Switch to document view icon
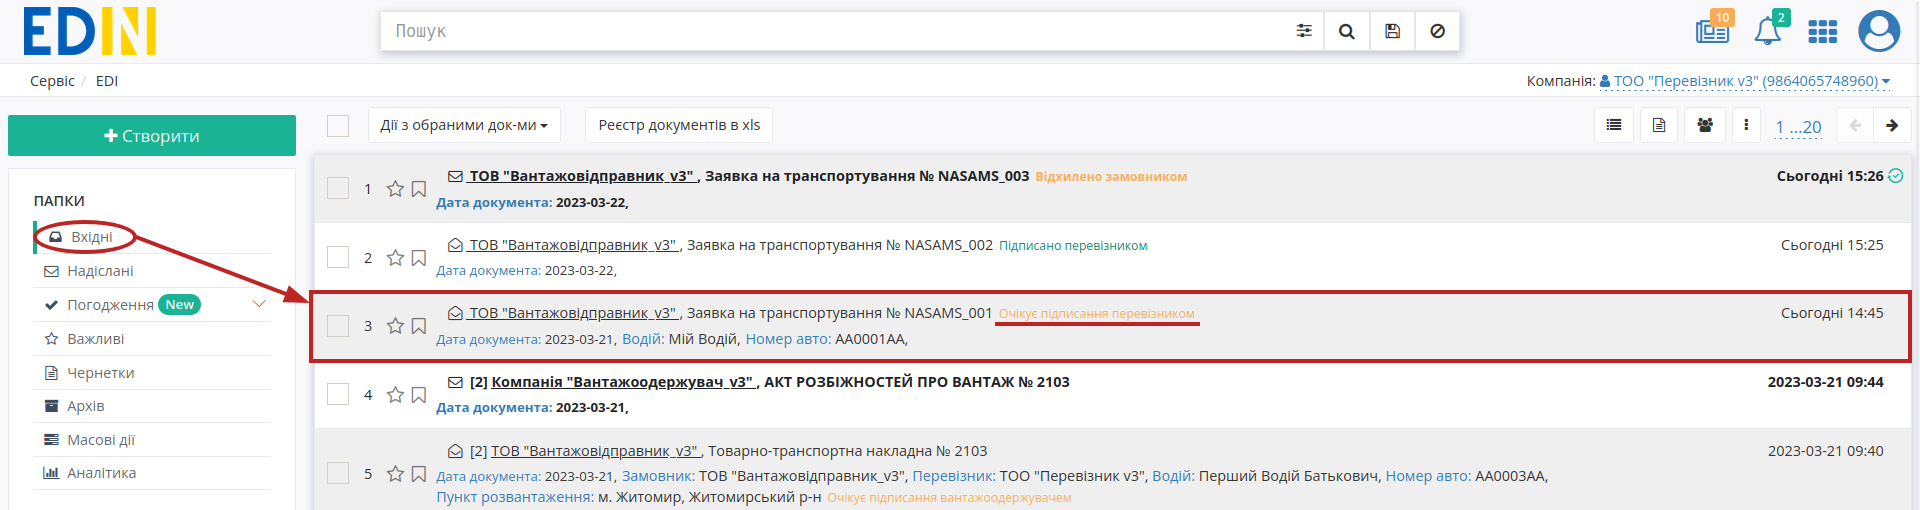 pos(1659,125)
